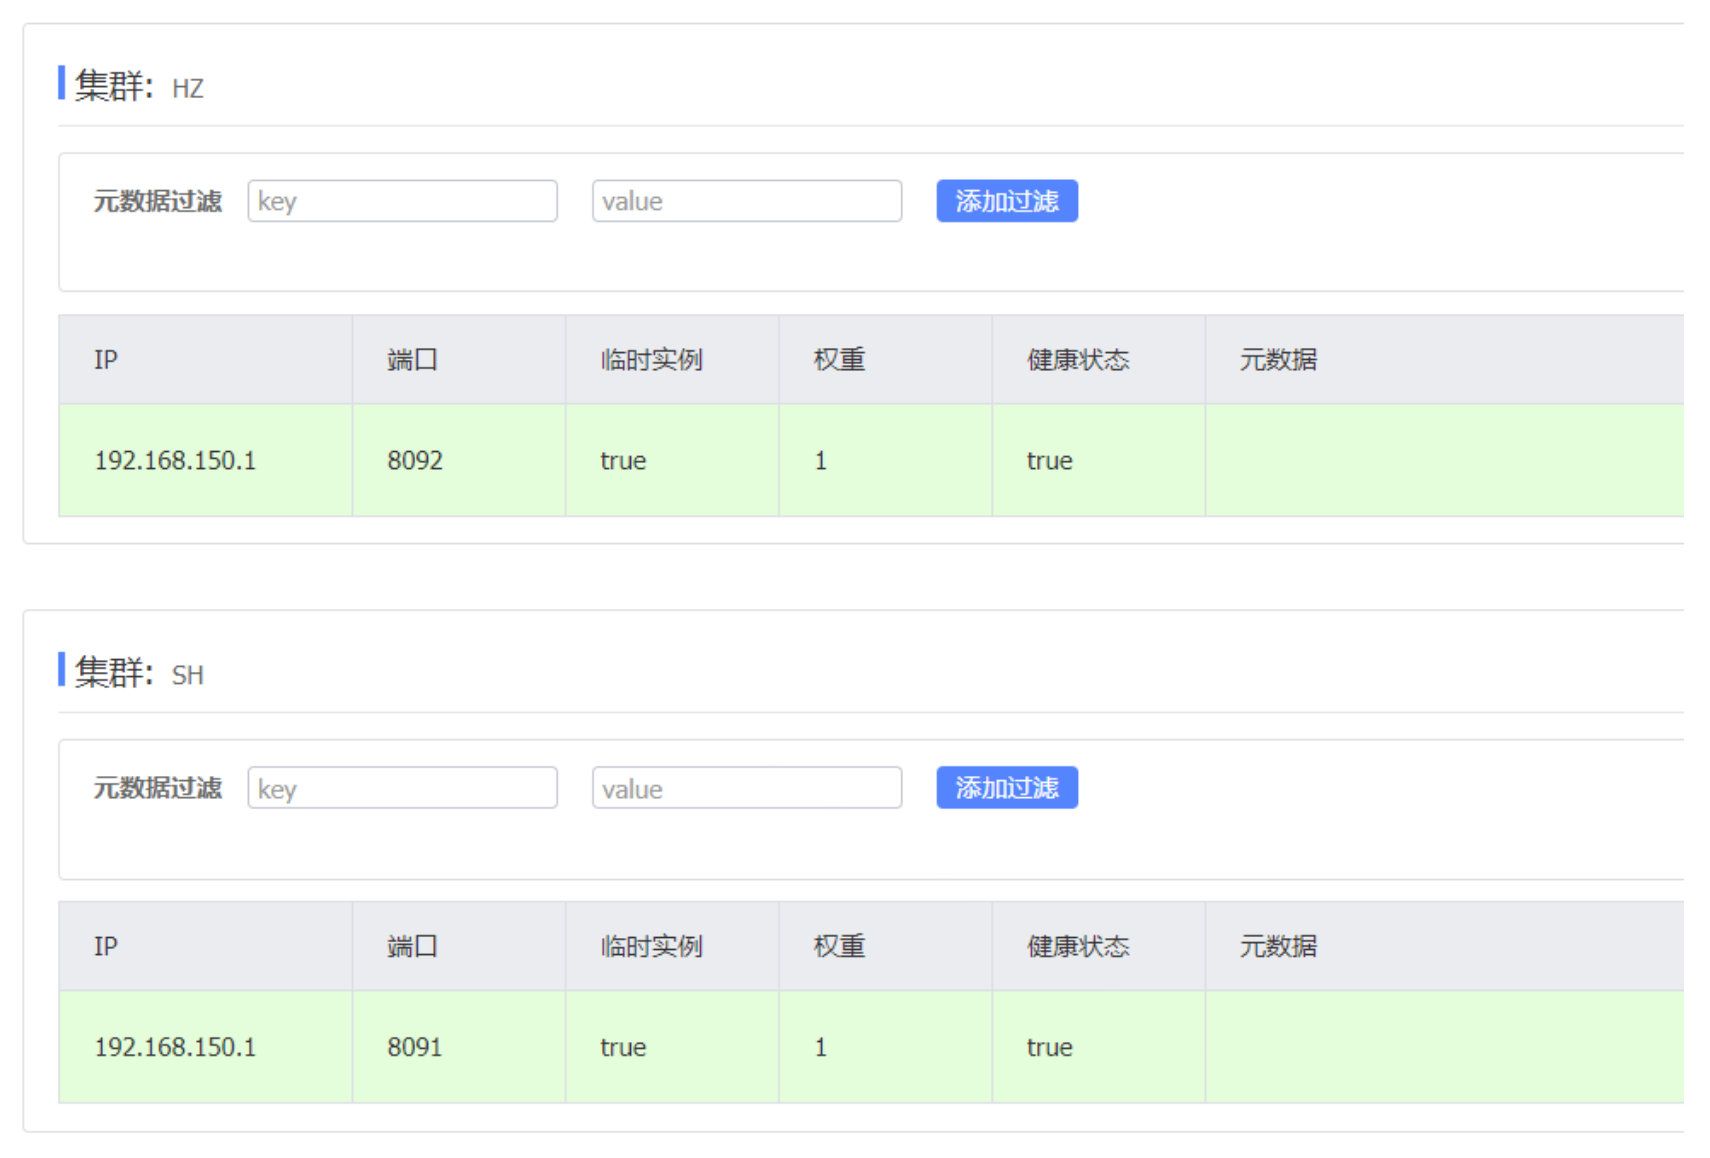Click the value input in SH cluster filter

(746, 788)
